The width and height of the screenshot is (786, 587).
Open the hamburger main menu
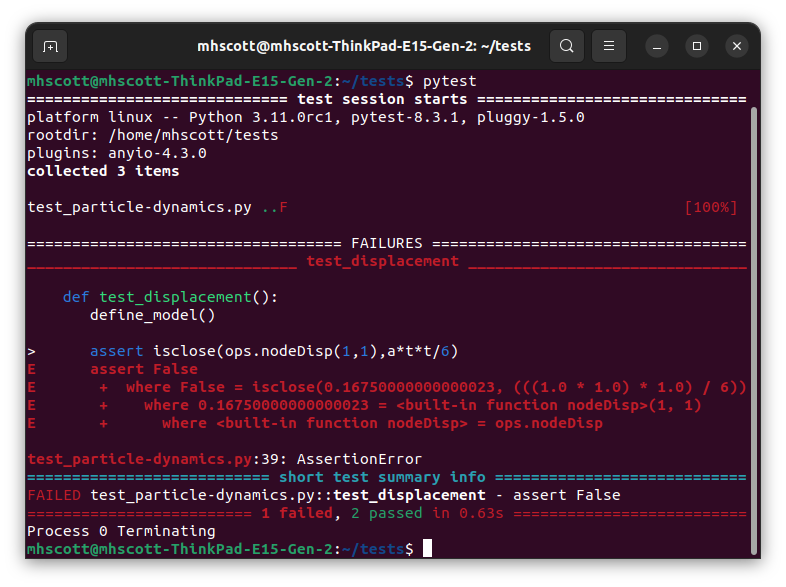pyautogui.click(x=609, y=46)
